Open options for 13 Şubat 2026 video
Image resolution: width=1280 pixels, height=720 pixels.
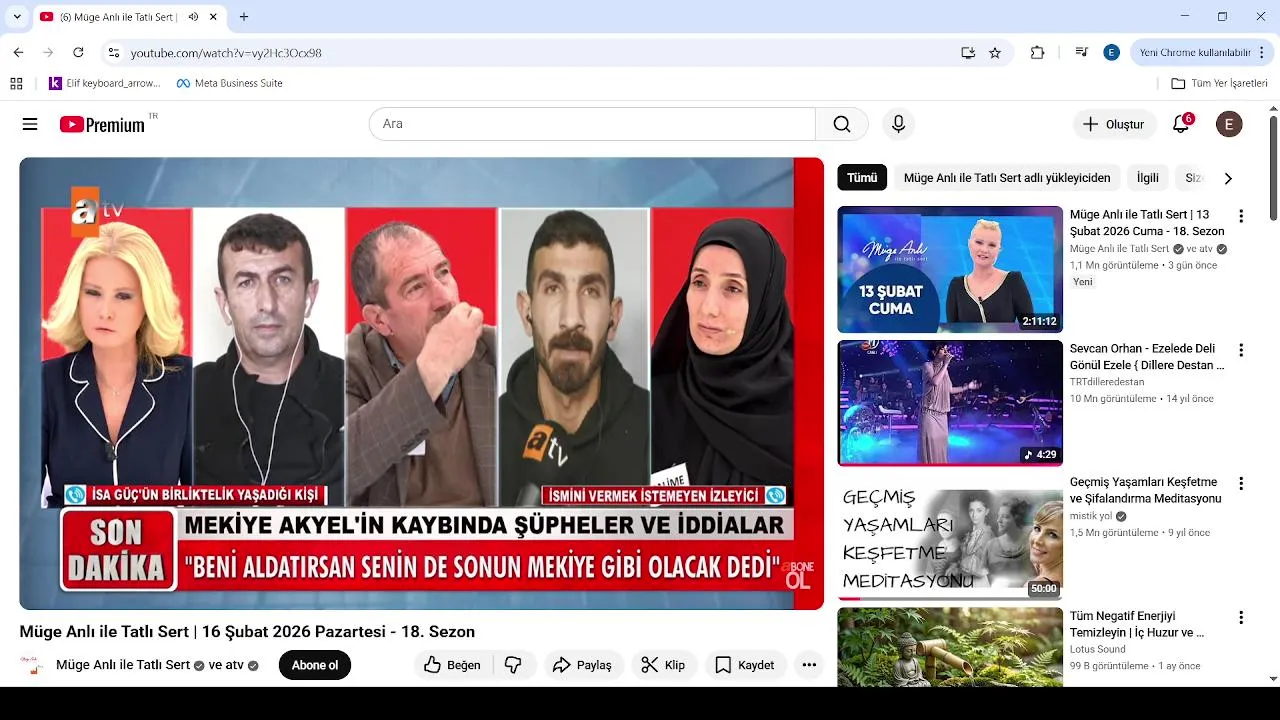coord(1241,216)
